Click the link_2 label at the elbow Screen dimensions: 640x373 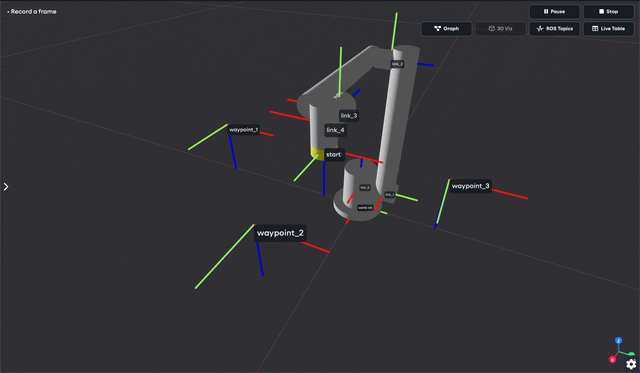397,64
